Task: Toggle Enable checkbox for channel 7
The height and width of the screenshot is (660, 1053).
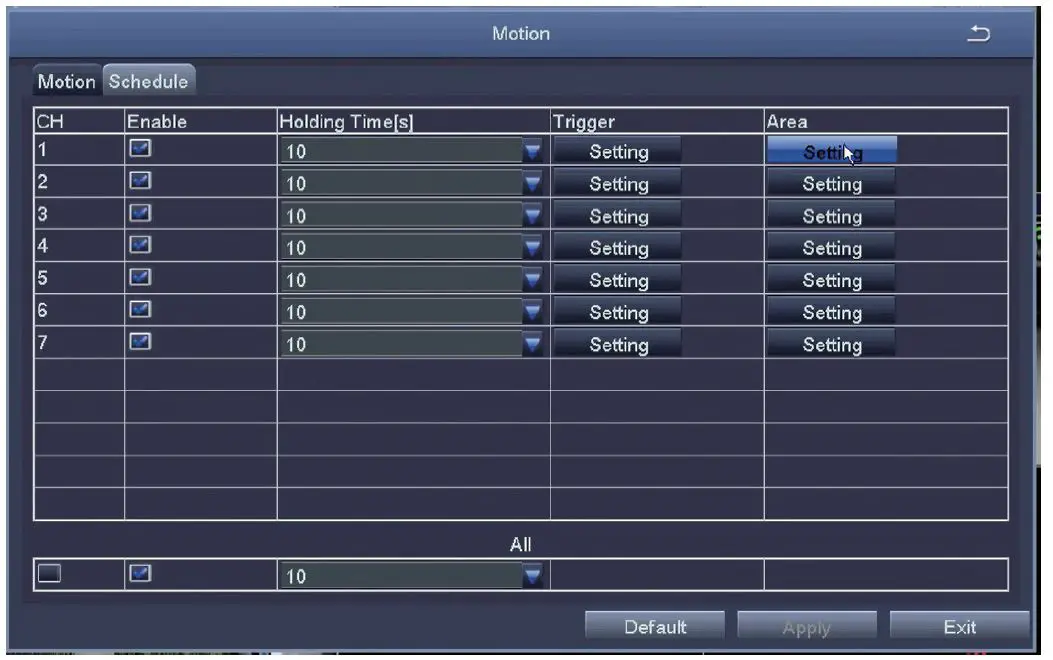Action: pyautogui.click(x=140, y=341)
